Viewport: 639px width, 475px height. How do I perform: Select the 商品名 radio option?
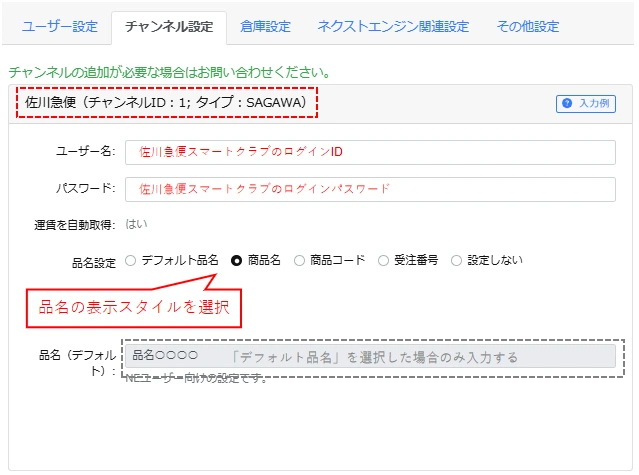point(236,260)
